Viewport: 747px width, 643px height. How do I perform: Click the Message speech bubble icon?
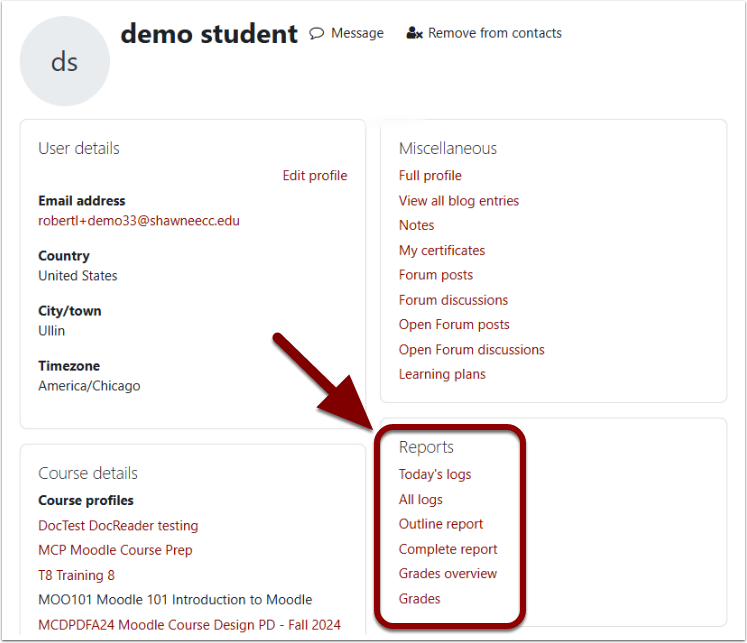click(x=316, y=33)
